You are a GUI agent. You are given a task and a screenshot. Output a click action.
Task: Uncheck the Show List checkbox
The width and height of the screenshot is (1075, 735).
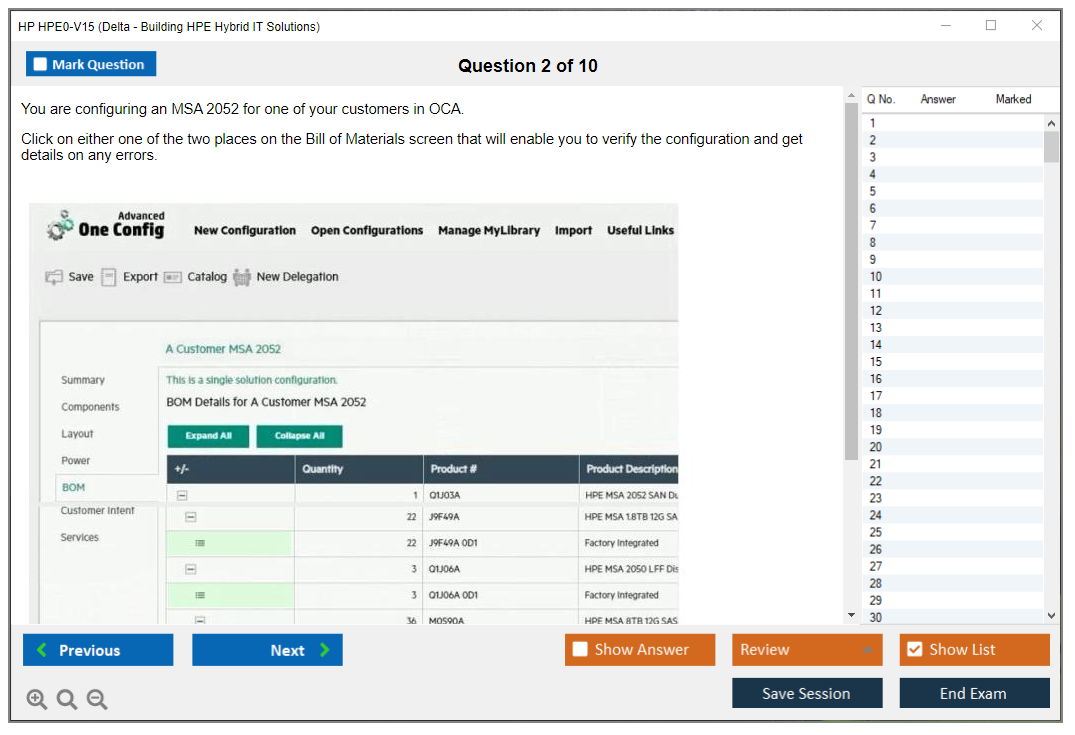[x=914, y=650]
